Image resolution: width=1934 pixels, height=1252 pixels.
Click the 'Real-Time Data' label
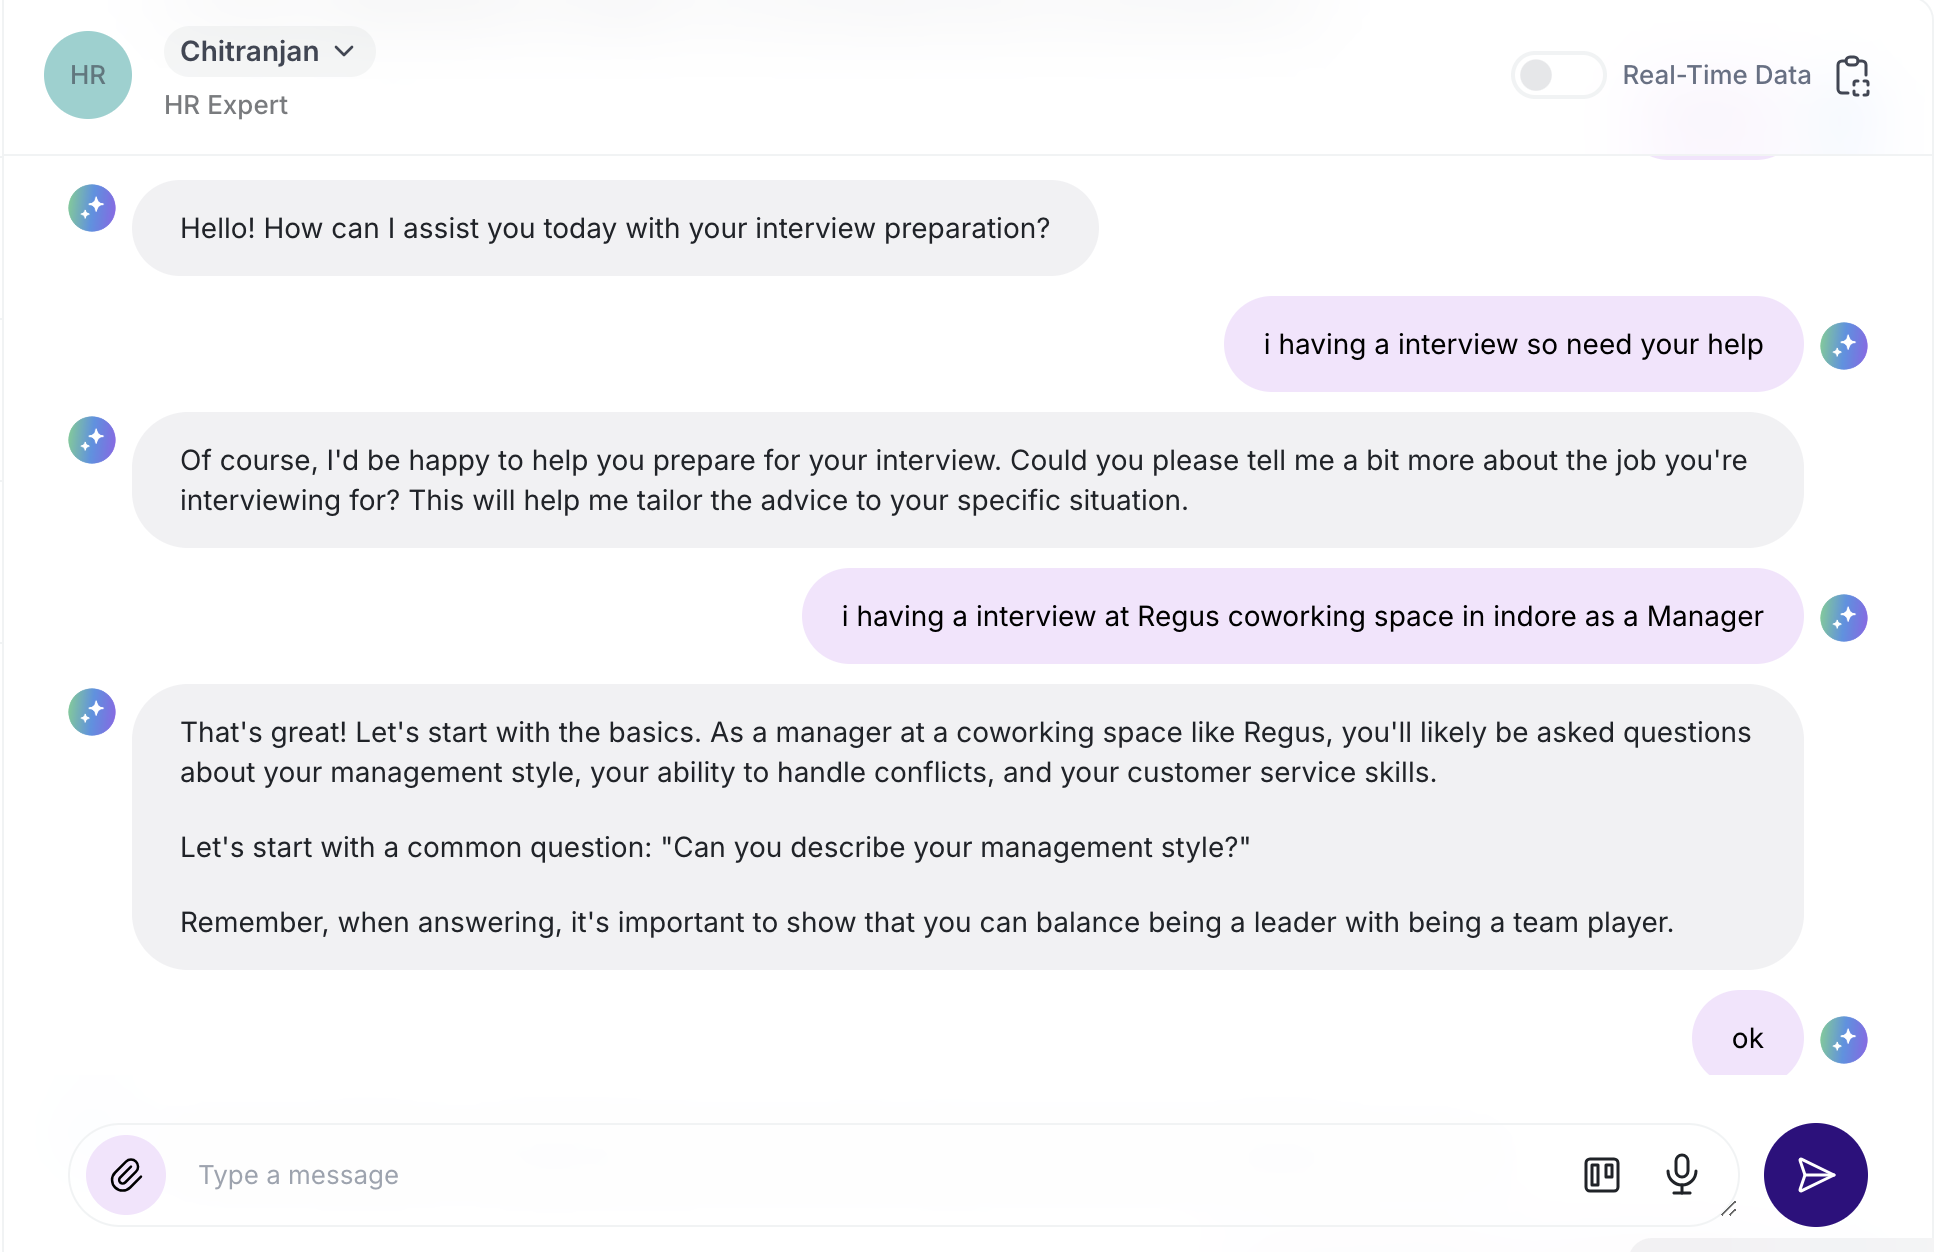point(1716,75)
